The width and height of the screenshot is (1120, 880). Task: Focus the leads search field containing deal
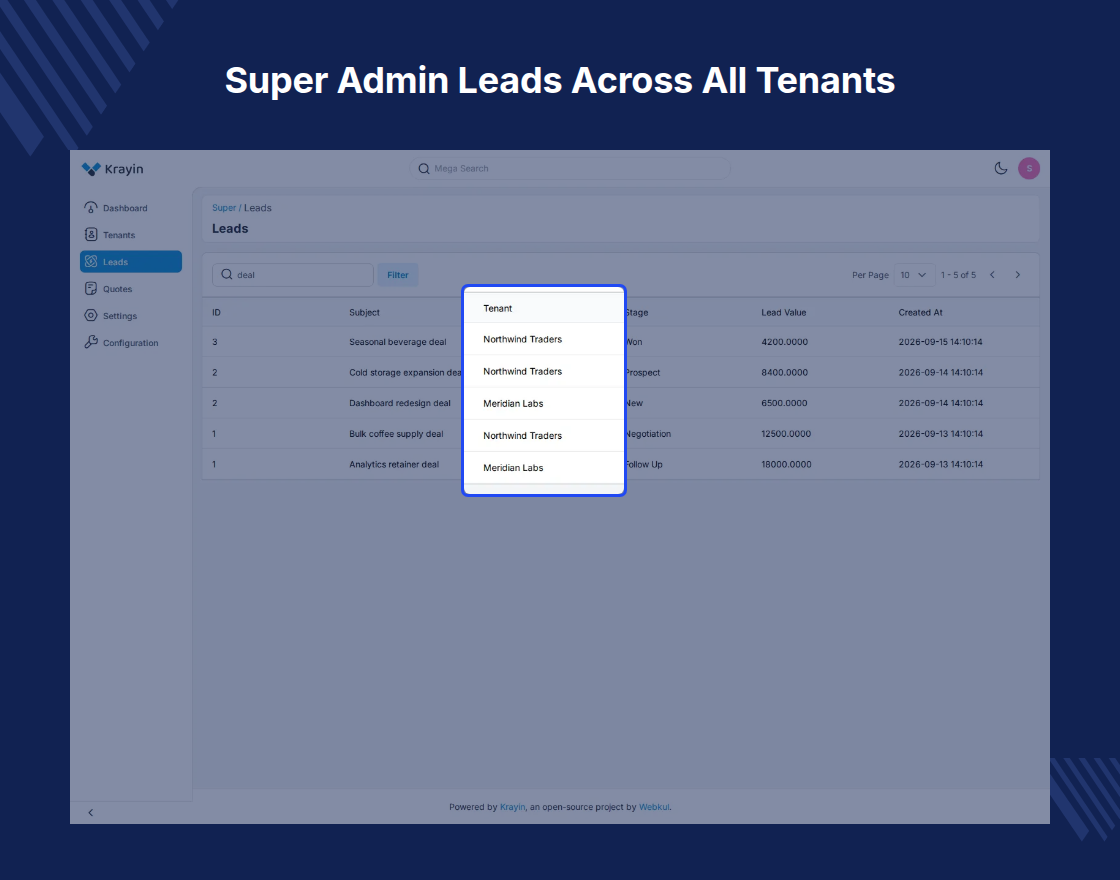(293, 275)
